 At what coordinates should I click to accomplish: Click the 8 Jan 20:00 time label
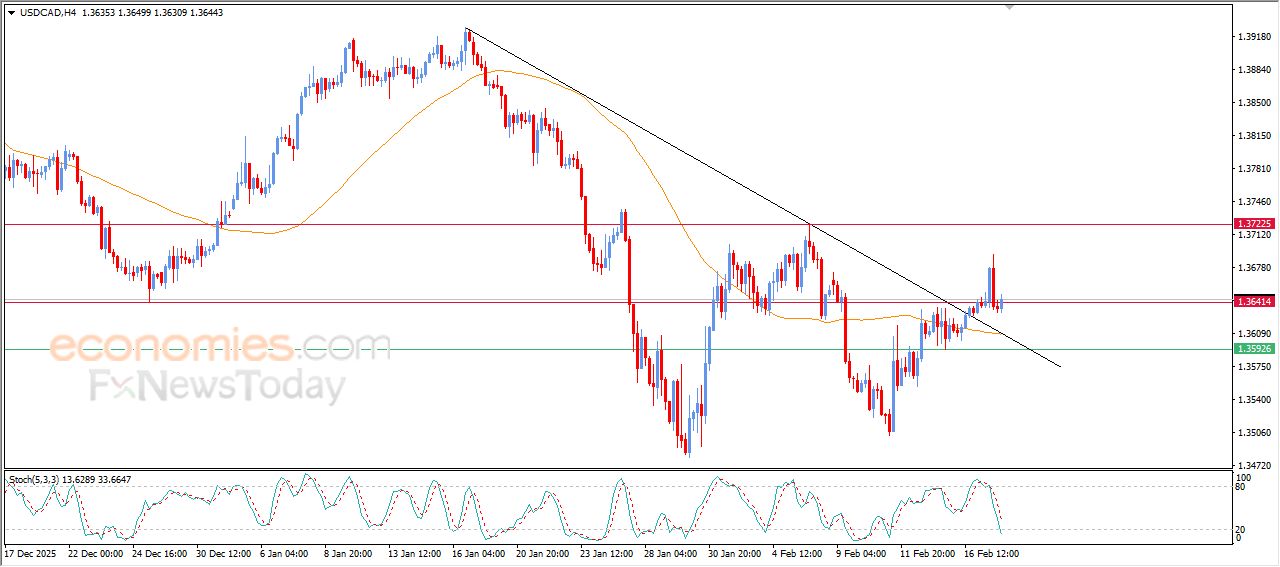[x=350, y=553]
